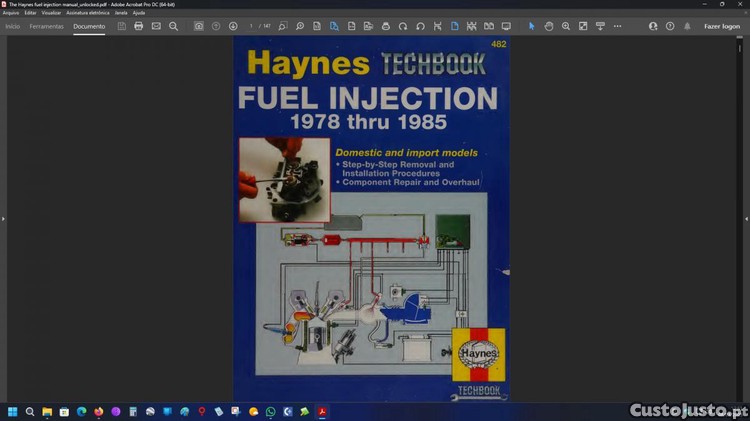Open WhatsApp from the Windows taskbar
The width and height of the screenshot is (750, 421).
coord(271,411)
